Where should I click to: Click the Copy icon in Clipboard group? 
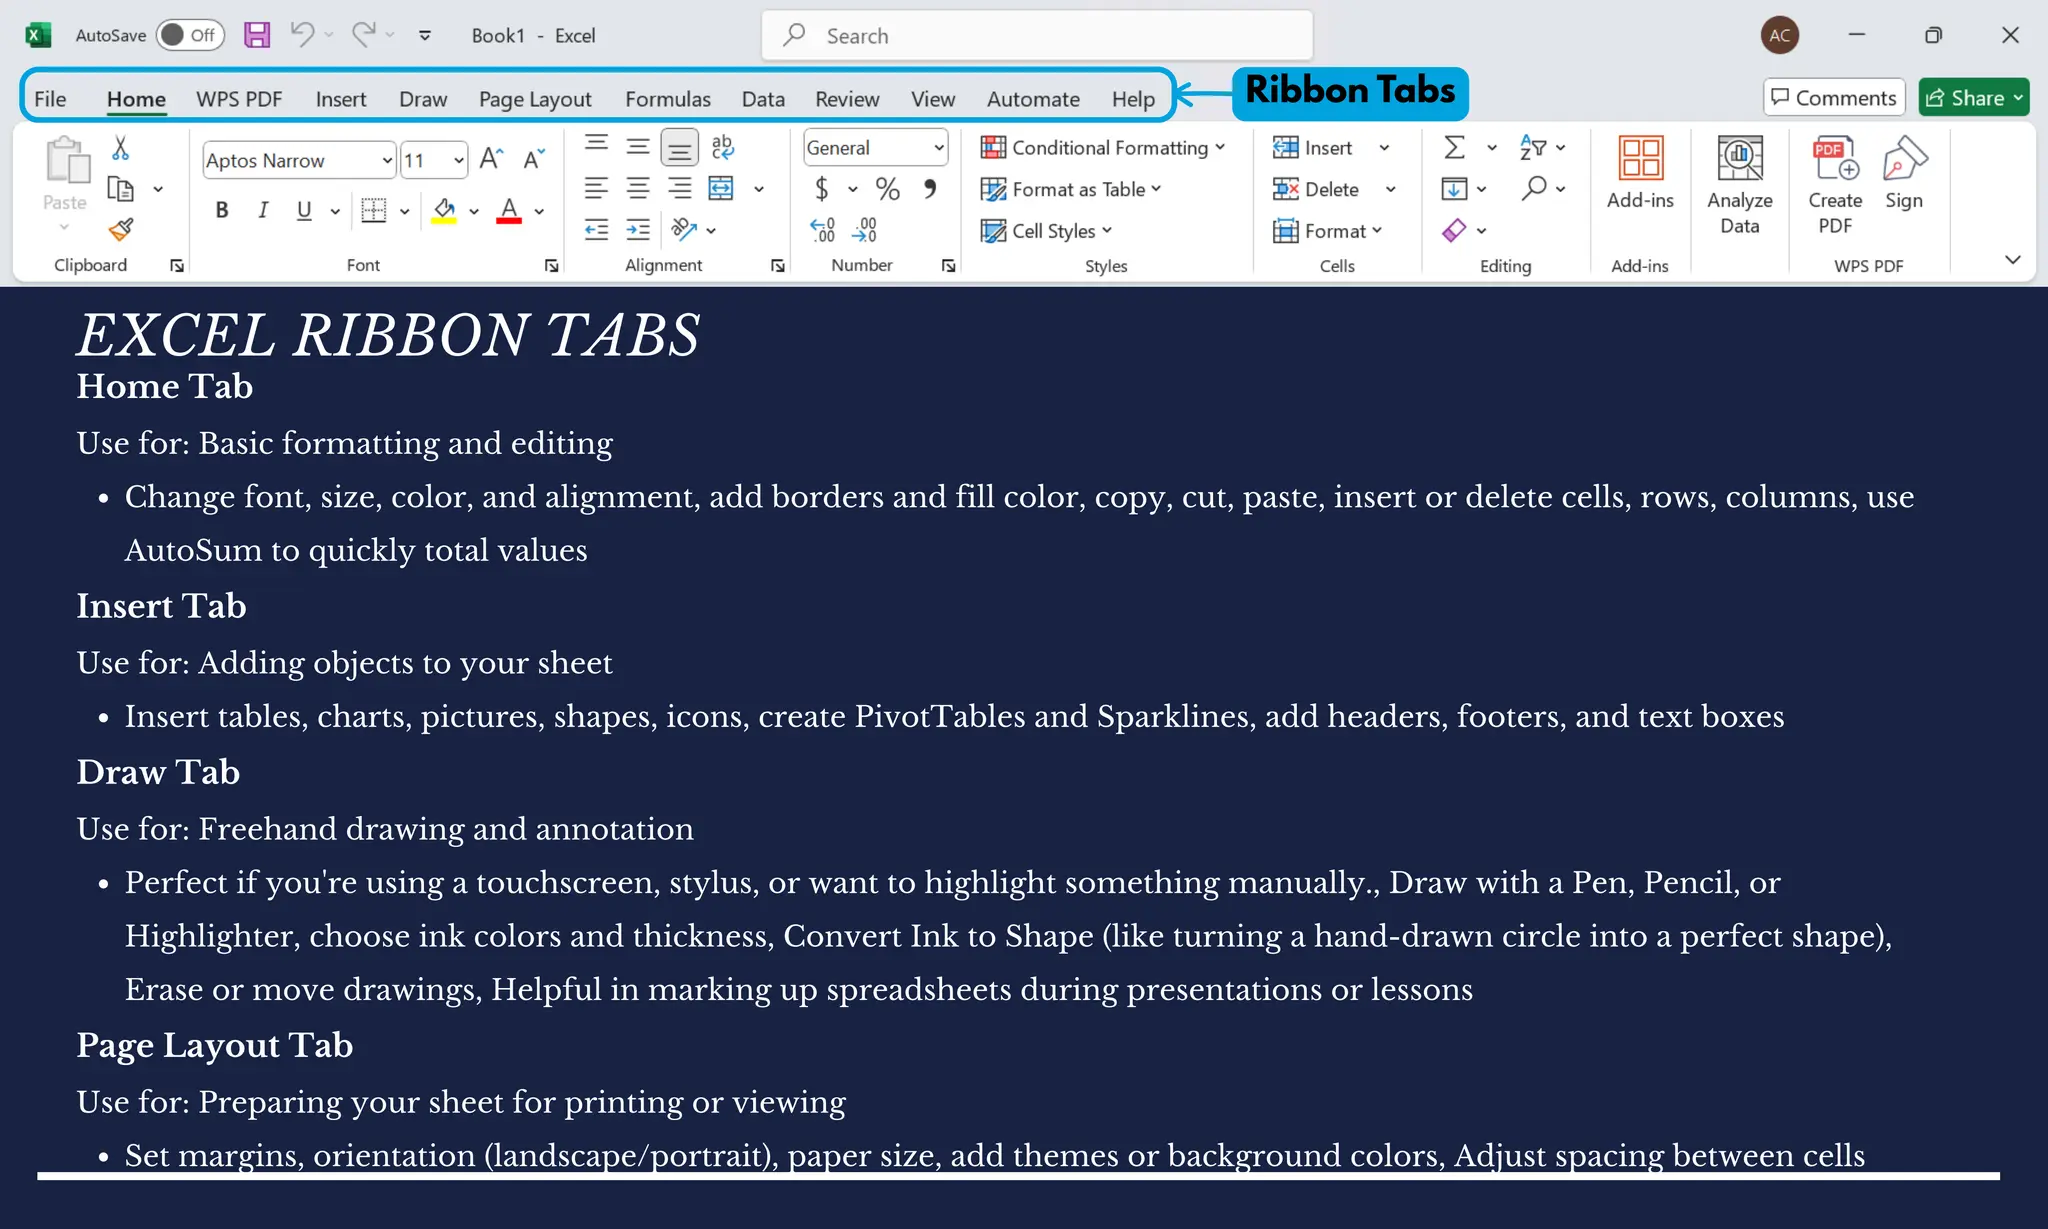point(121,188)
